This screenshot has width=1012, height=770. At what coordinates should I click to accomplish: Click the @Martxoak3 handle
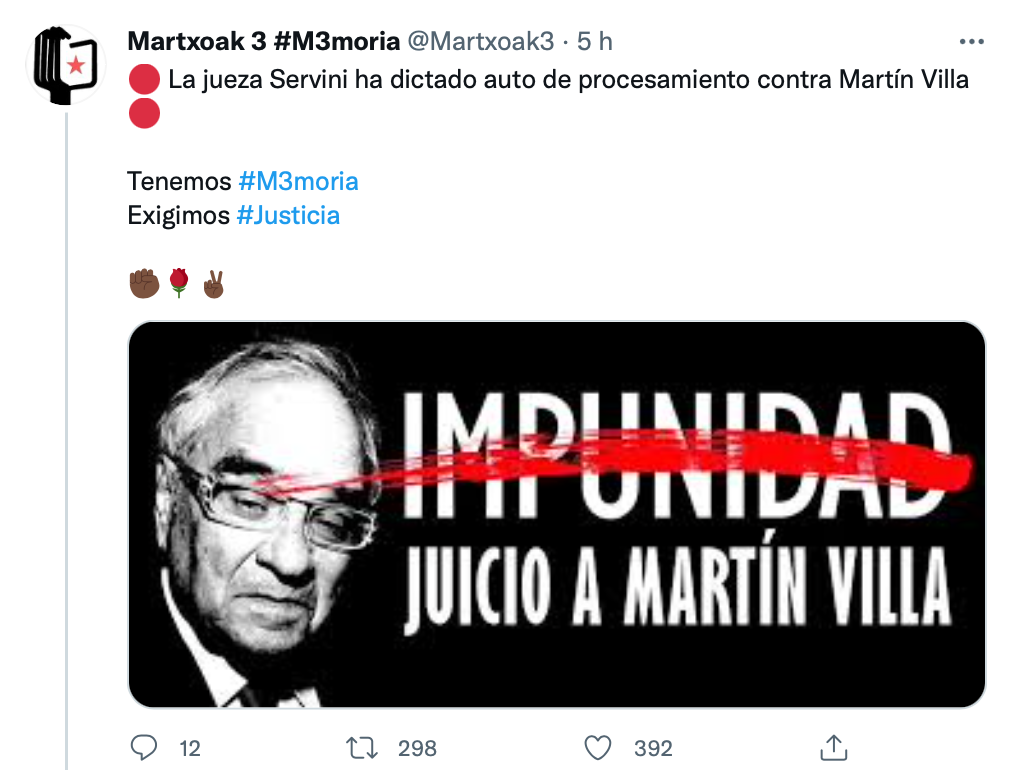click(481, 41)
